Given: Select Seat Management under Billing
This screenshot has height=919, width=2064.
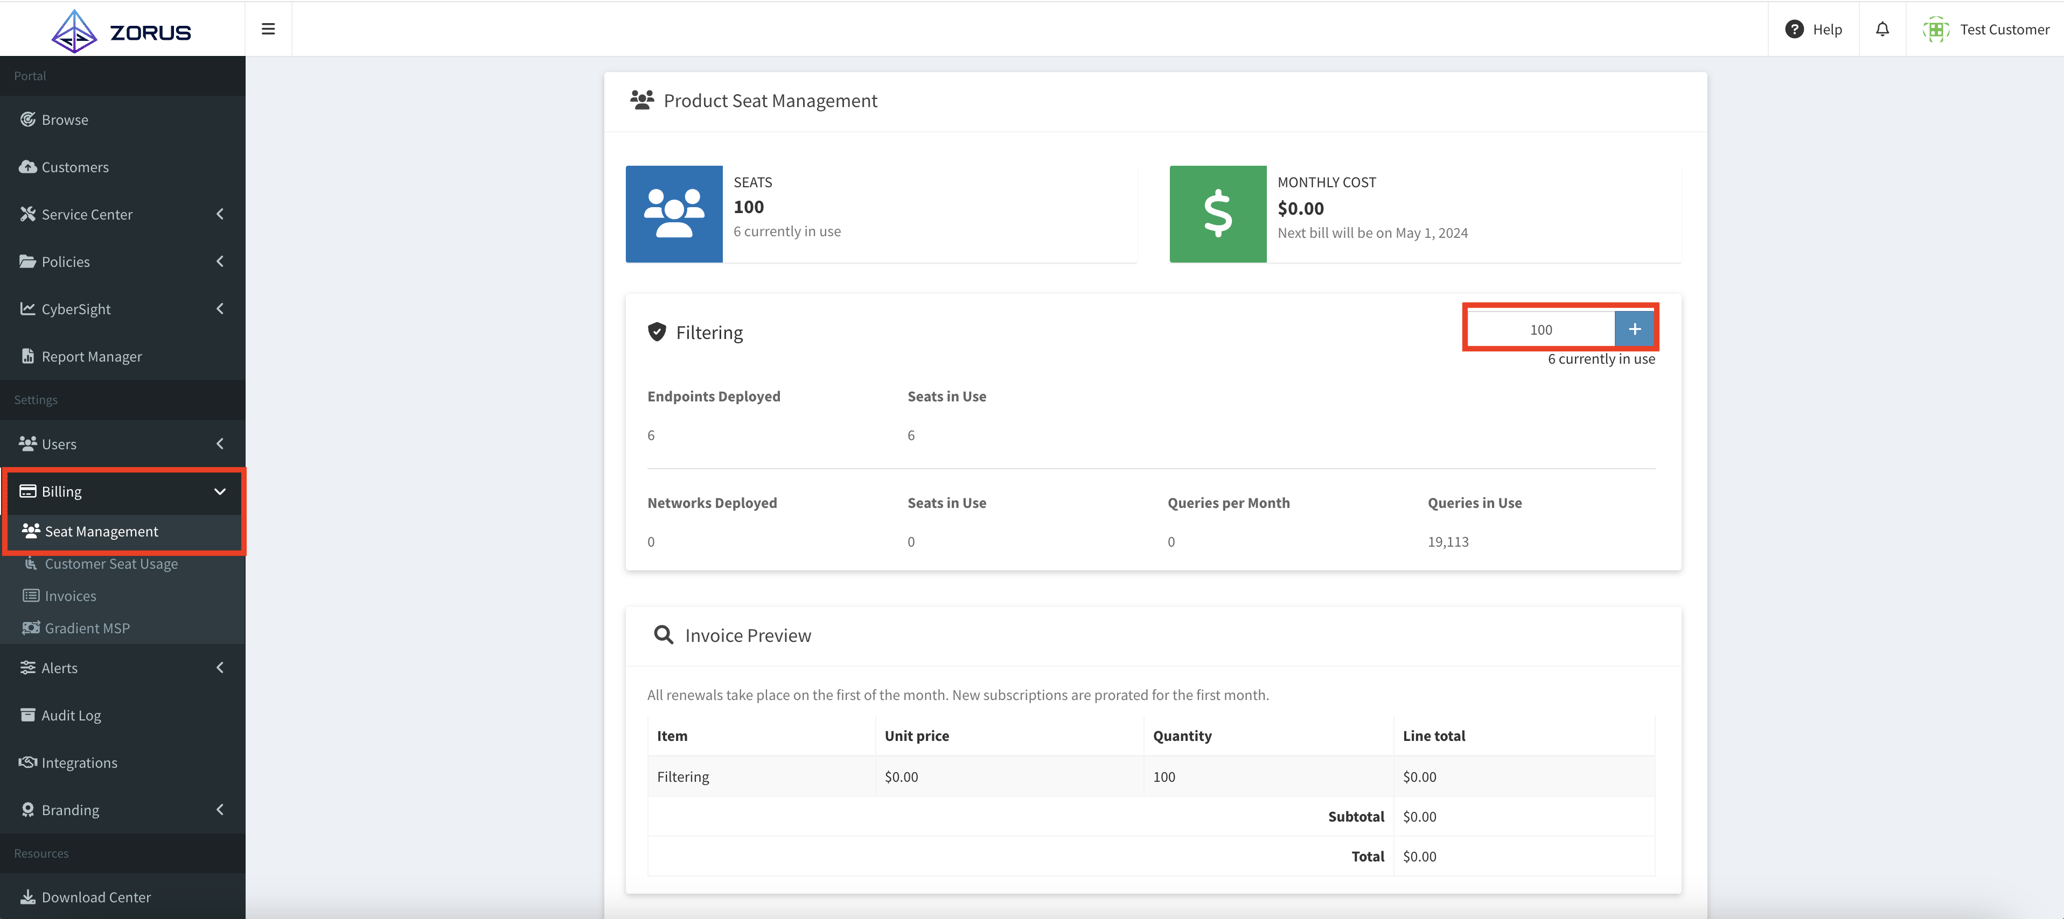Looking at the screenshot, I should [x=100, y=531].
